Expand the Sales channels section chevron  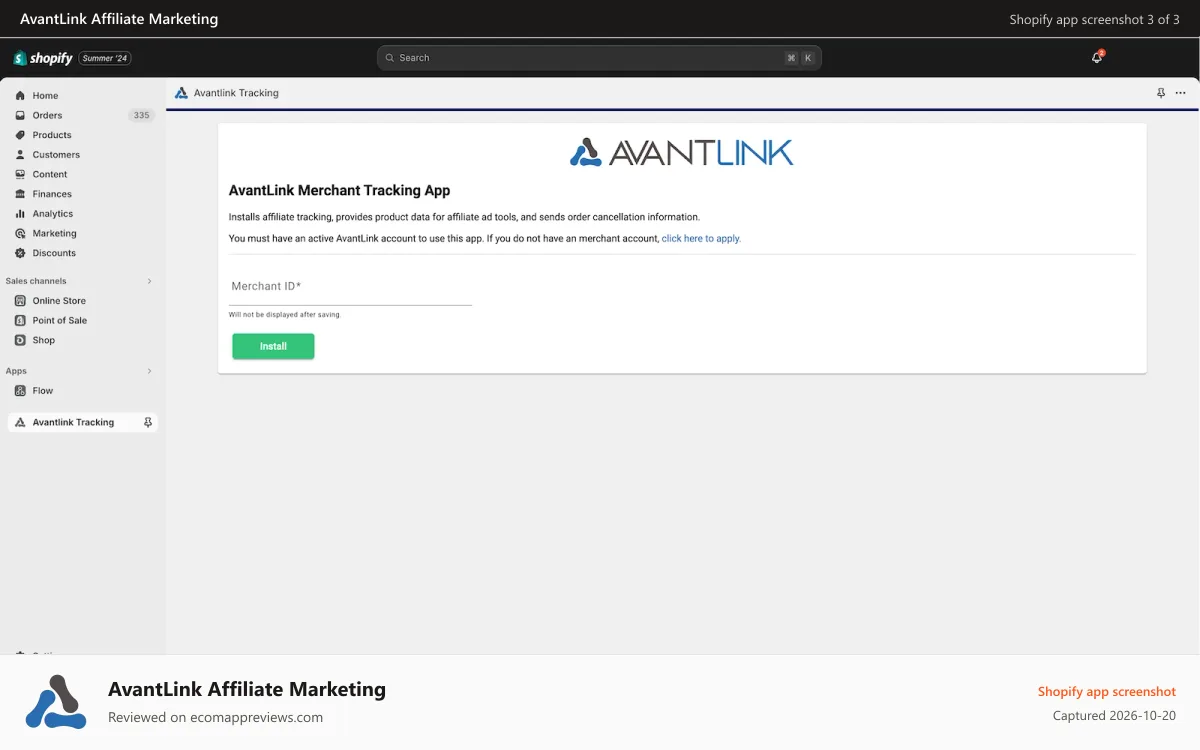tap(150, 281)
